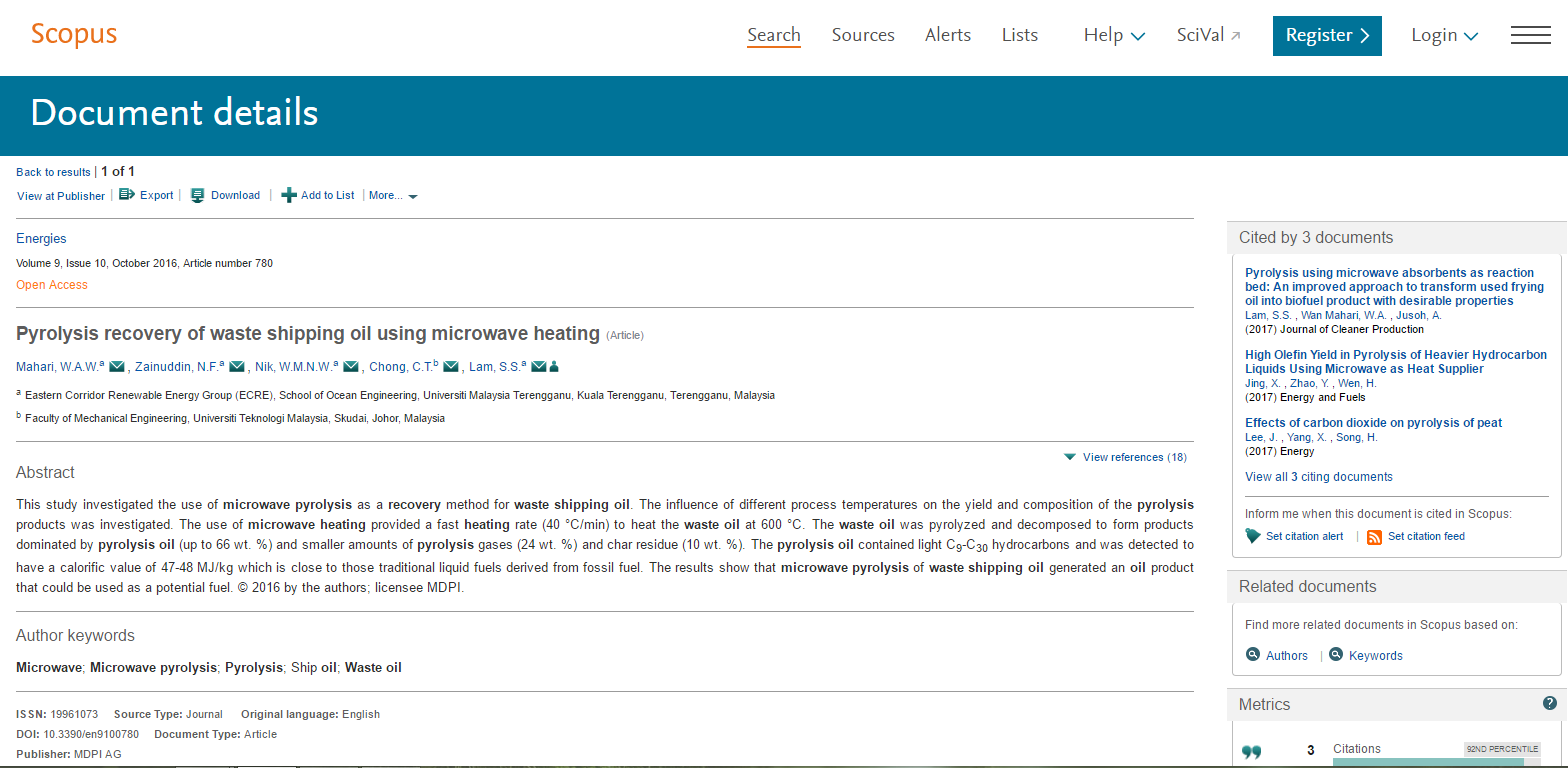
Task: Click email envelope icon beside Chong, C.T.
Action: [x=451, y=367]
